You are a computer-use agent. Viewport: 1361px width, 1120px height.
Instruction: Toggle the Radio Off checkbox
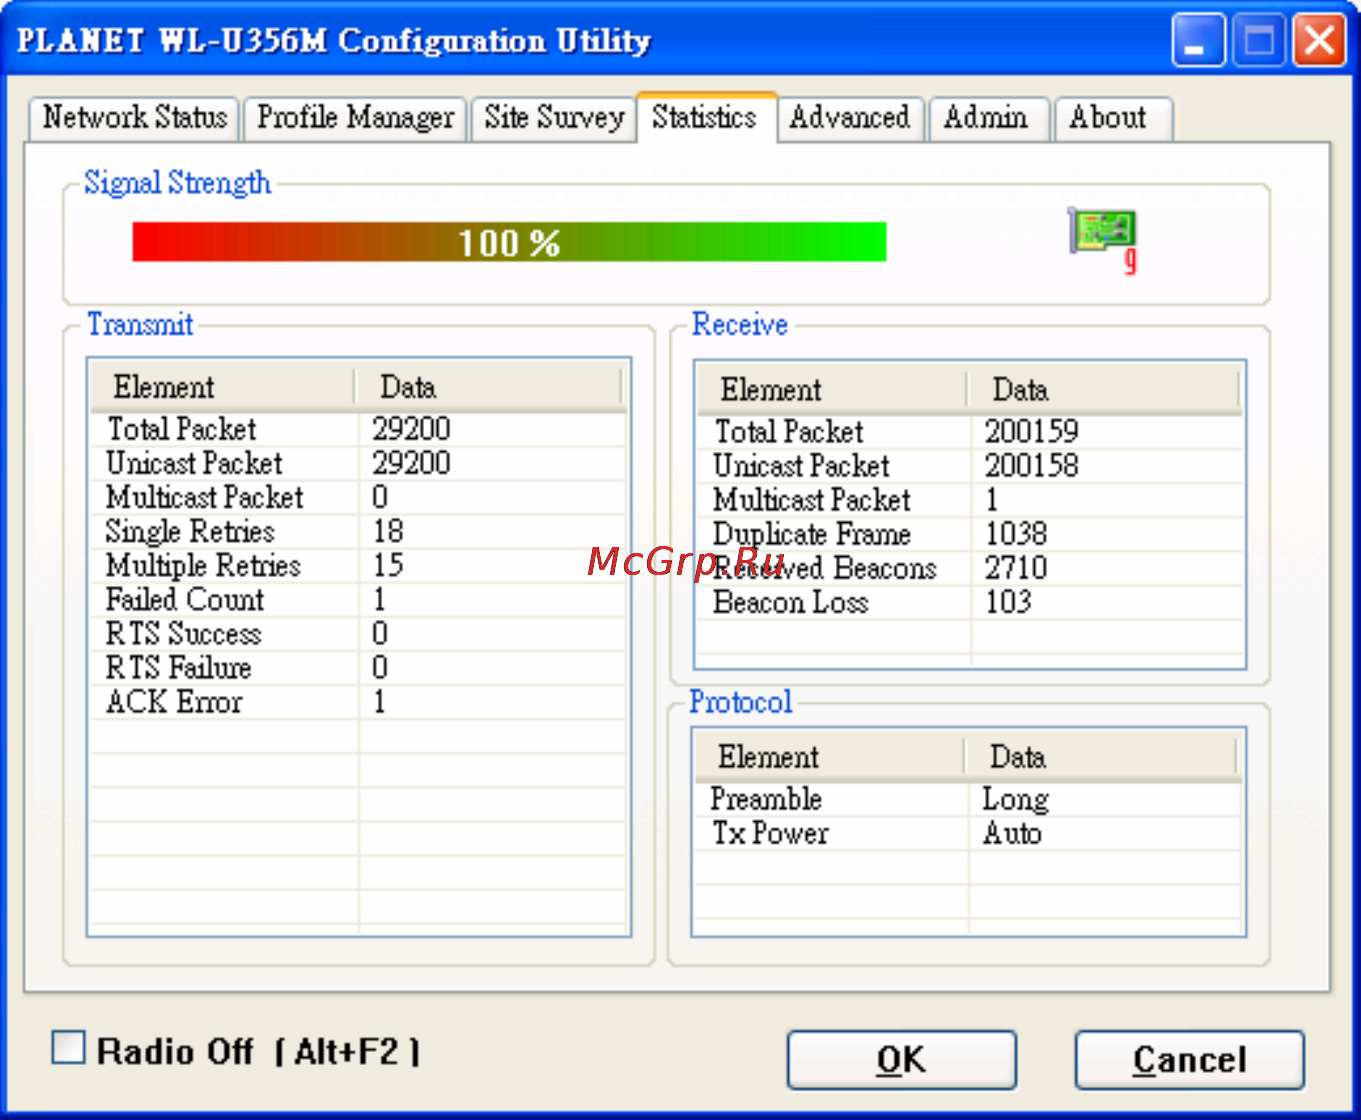click(68, 1048)
